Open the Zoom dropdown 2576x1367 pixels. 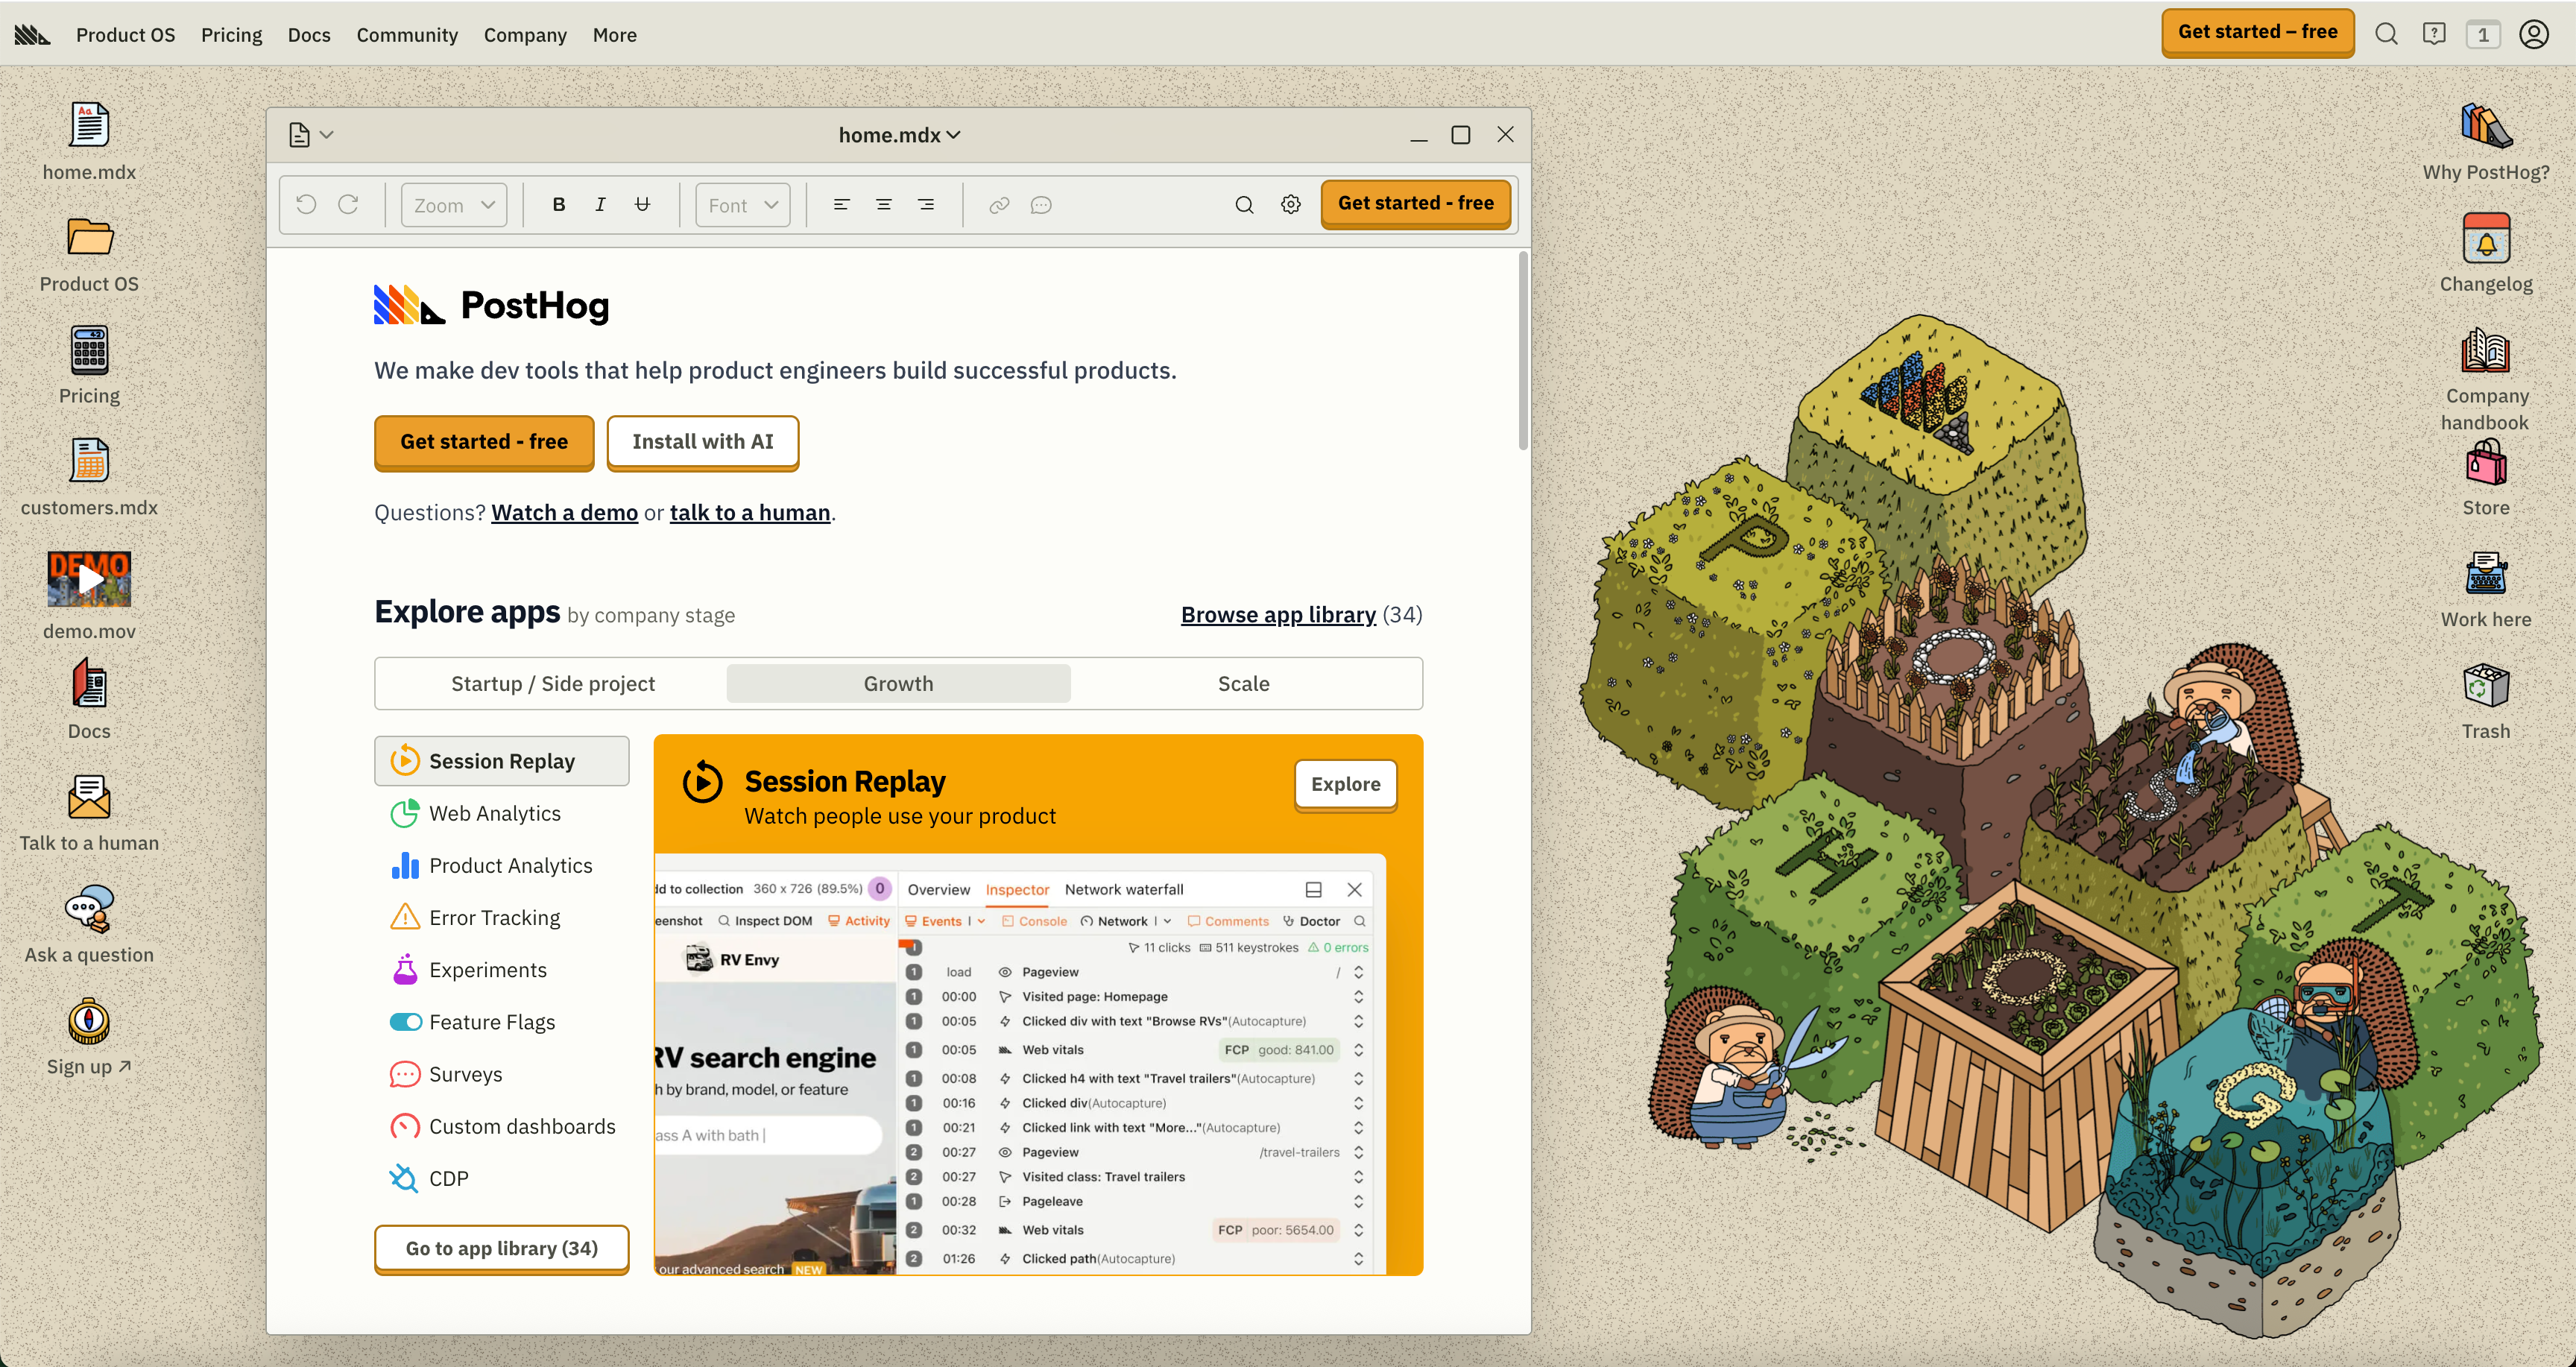point(454,205)
